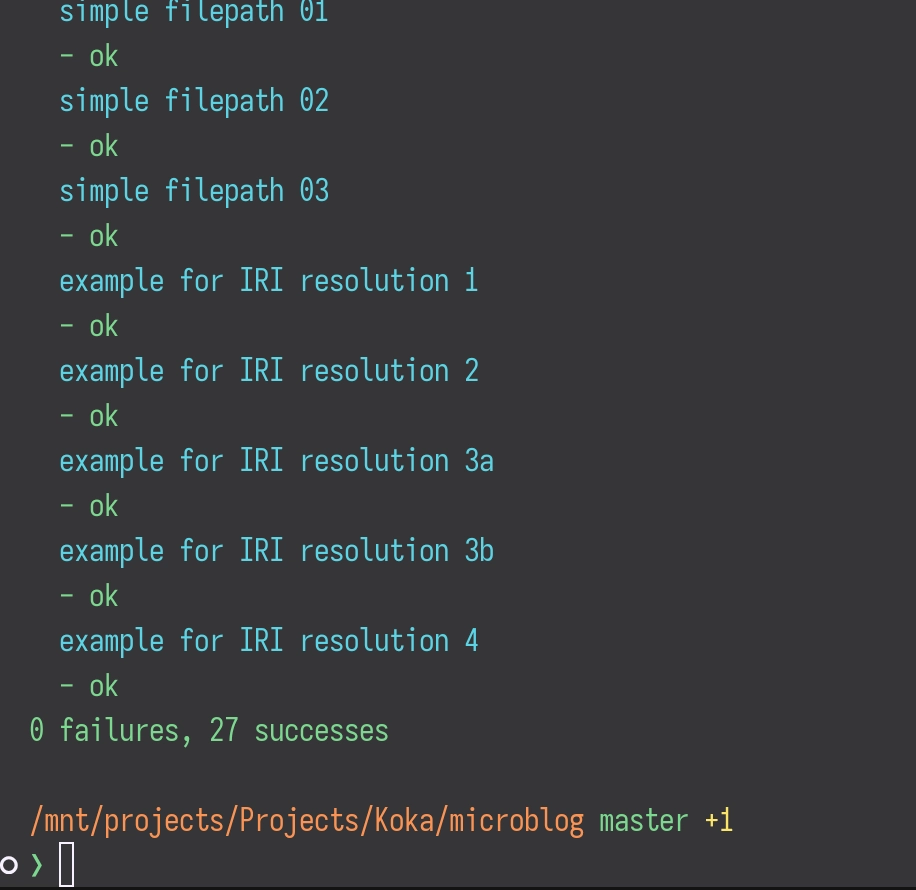This screenshot has height=890, width=916.
Task: Click "example for IRI resolution 4" test name
Action: point(269,641)
